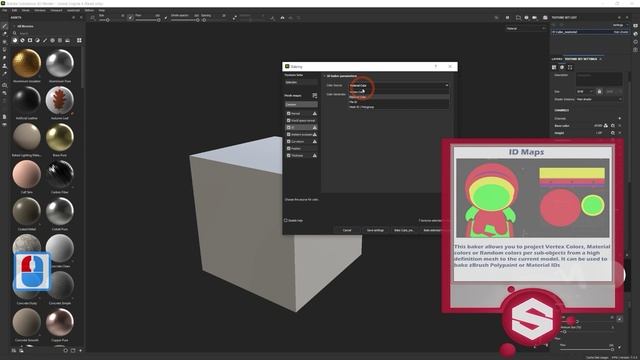
Task: Select the Polygon fill tool
Action: 4,50
